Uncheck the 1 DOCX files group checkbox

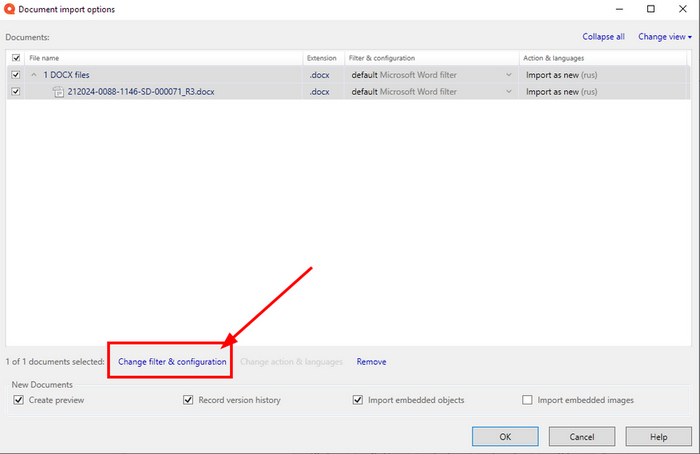pyautogui.click(x=16, y=75)
